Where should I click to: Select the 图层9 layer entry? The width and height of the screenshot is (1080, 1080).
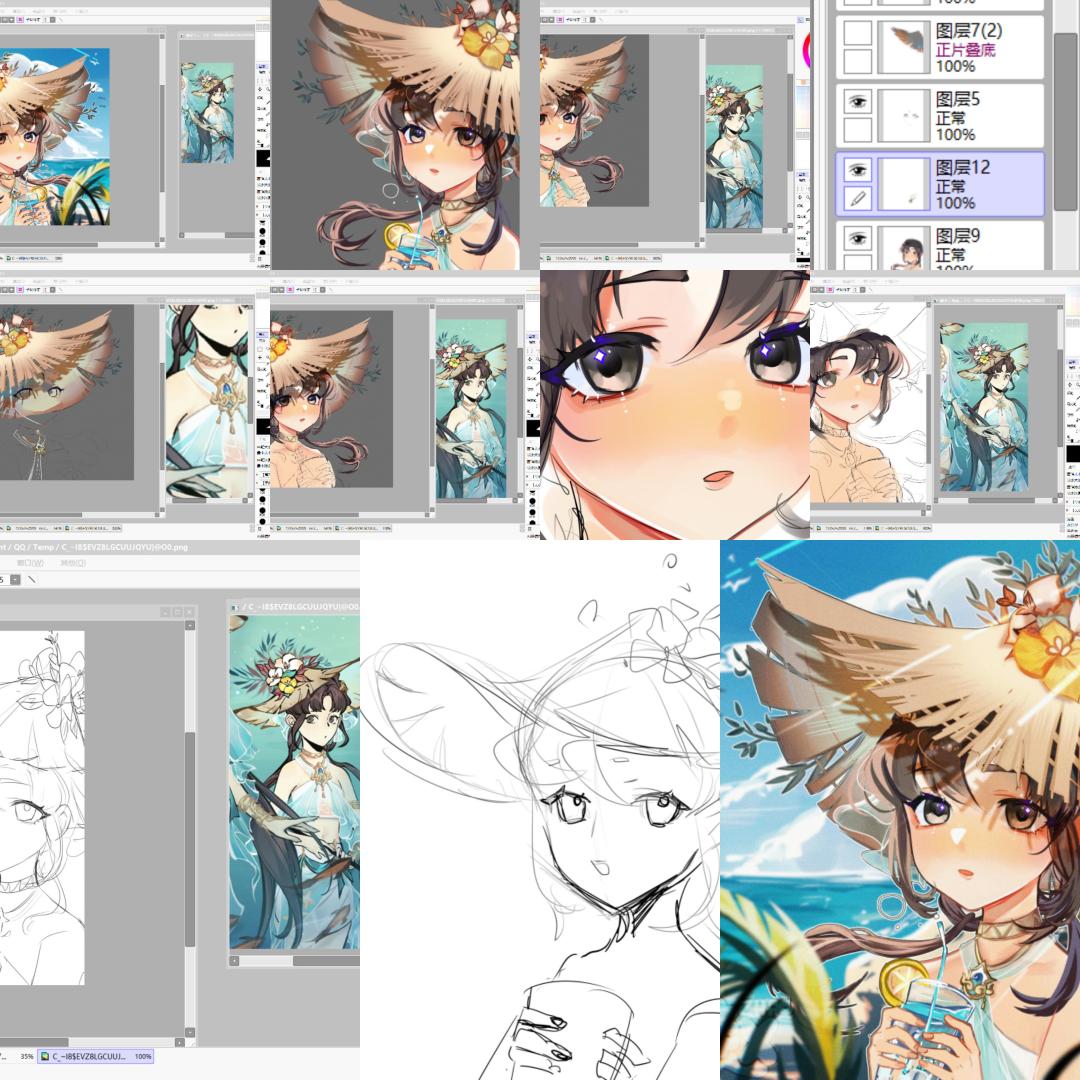click(x=939, y=247)
